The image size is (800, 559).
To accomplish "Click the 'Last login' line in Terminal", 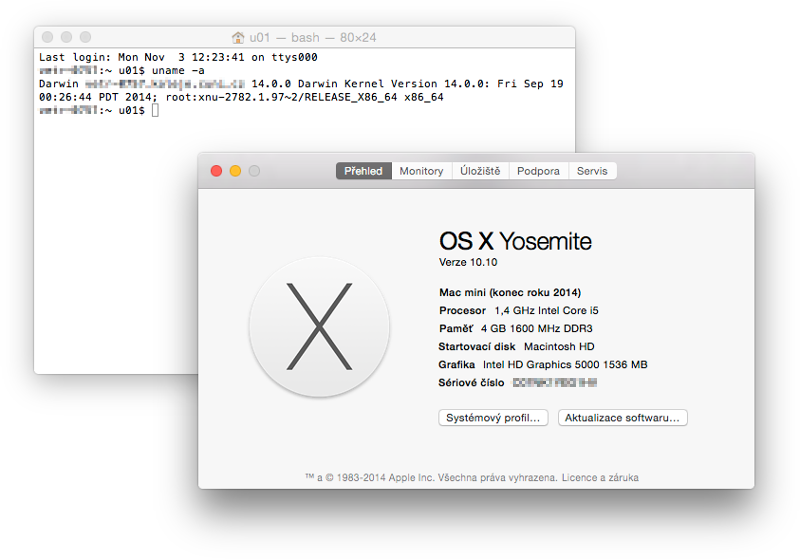I will click(x=178, y=57).
